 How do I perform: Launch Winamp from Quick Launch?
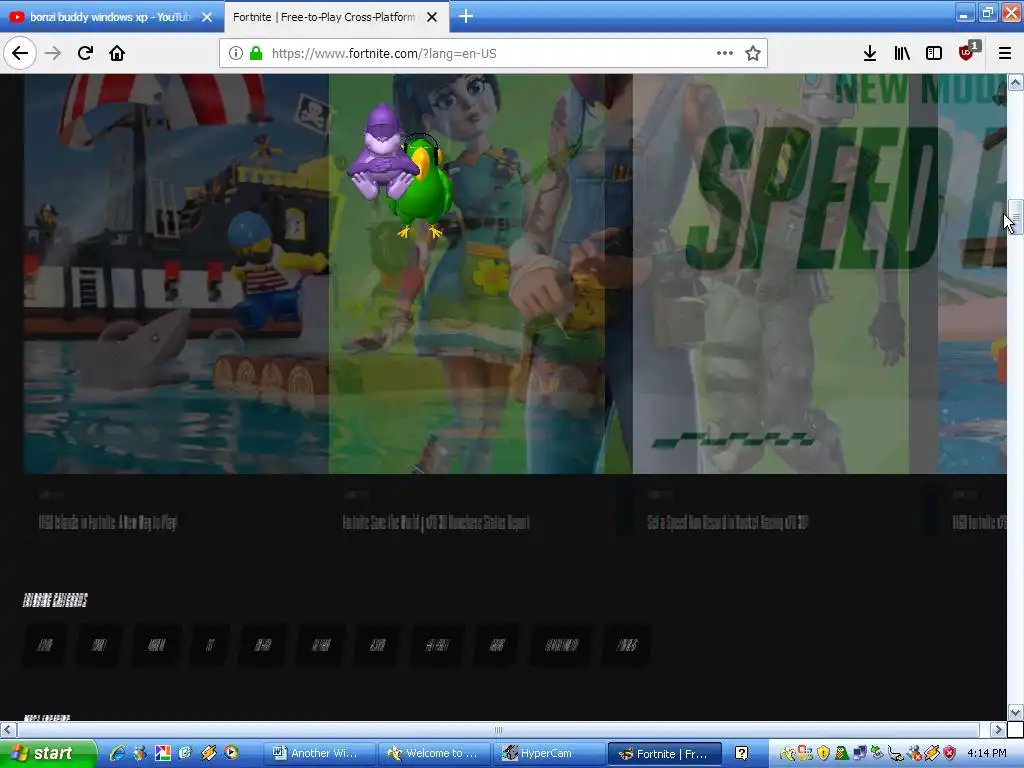pos(208,753)
